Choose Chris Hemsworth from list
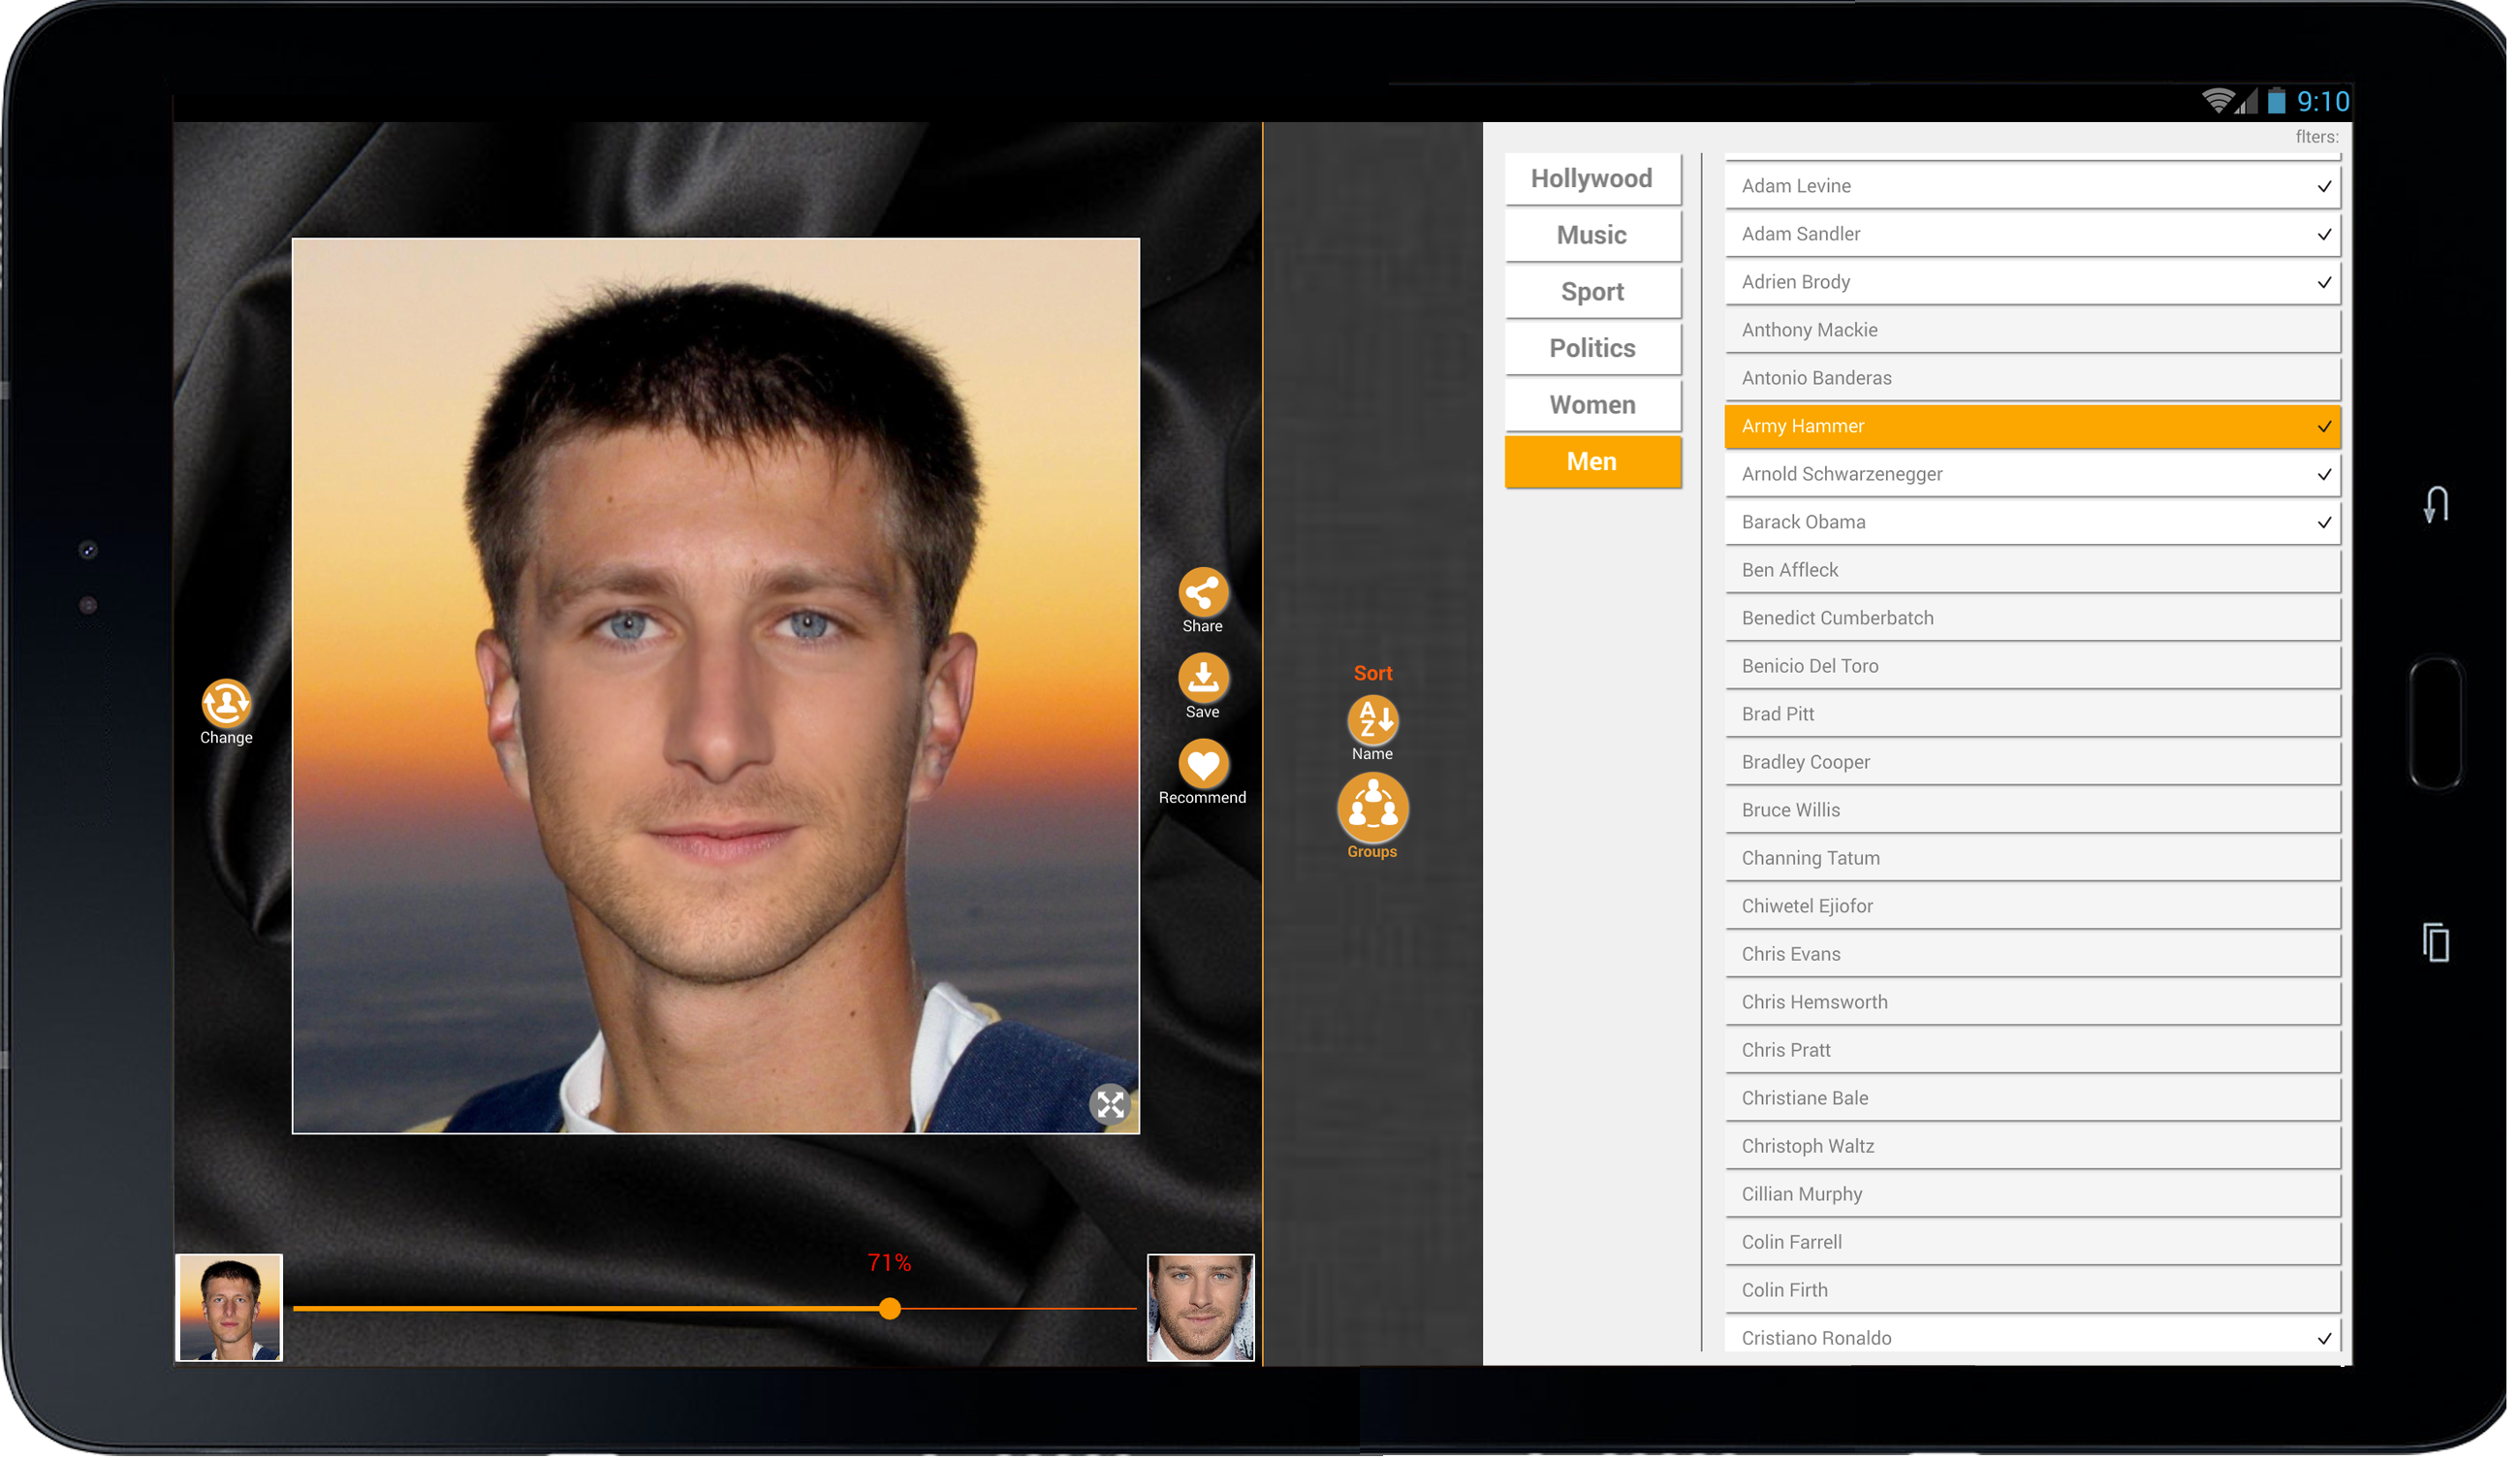Image resolution: width=2520 pixels, height=1460 pixels. coord(2032,1002)
